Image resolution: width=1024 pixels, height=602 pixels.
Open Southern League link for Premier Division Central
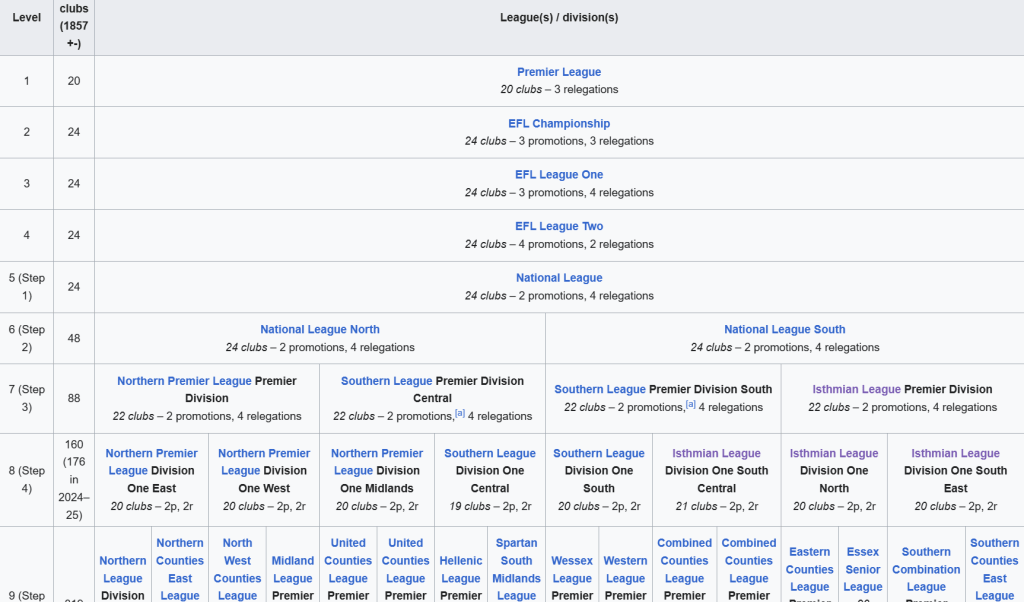point(386,381)
